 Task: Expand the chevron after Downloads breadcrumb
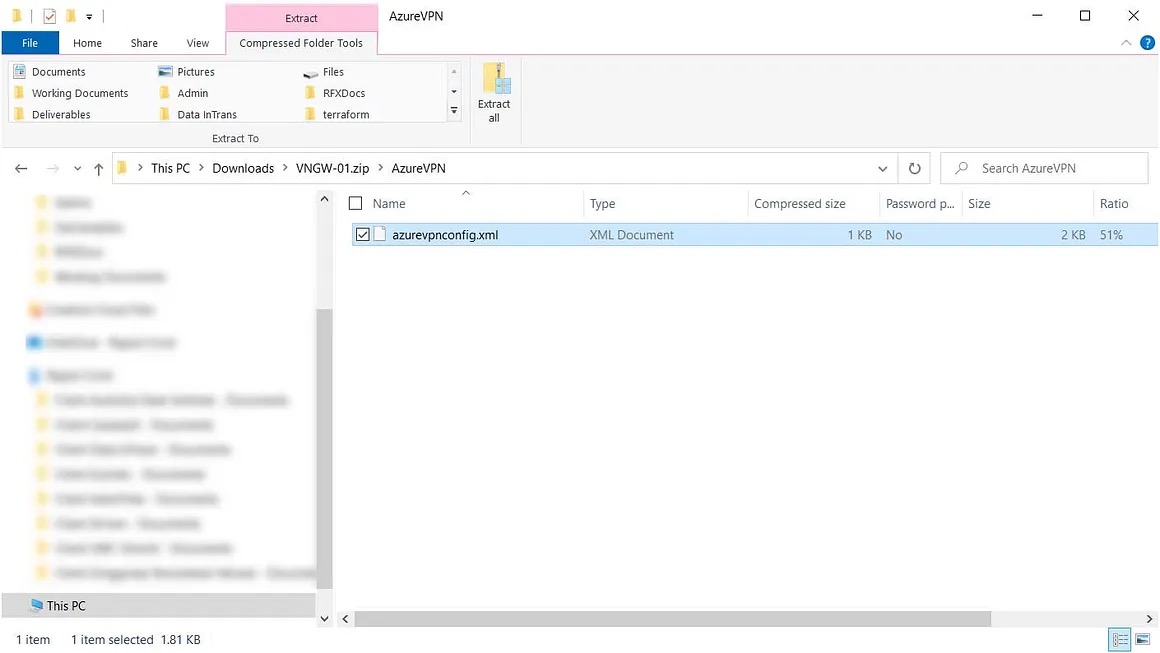285,169
